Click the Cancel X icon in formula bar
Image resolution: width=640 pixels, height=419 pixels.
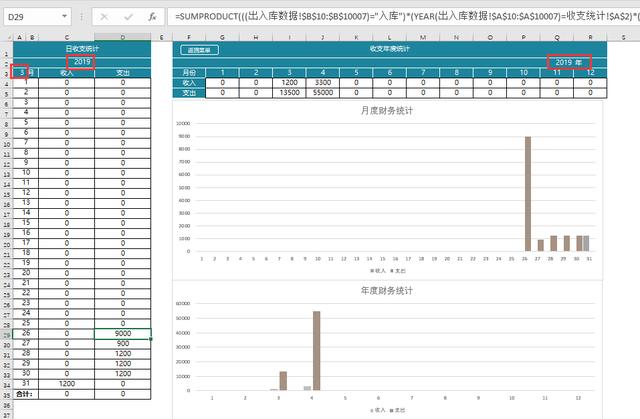(x=104, y=17)
